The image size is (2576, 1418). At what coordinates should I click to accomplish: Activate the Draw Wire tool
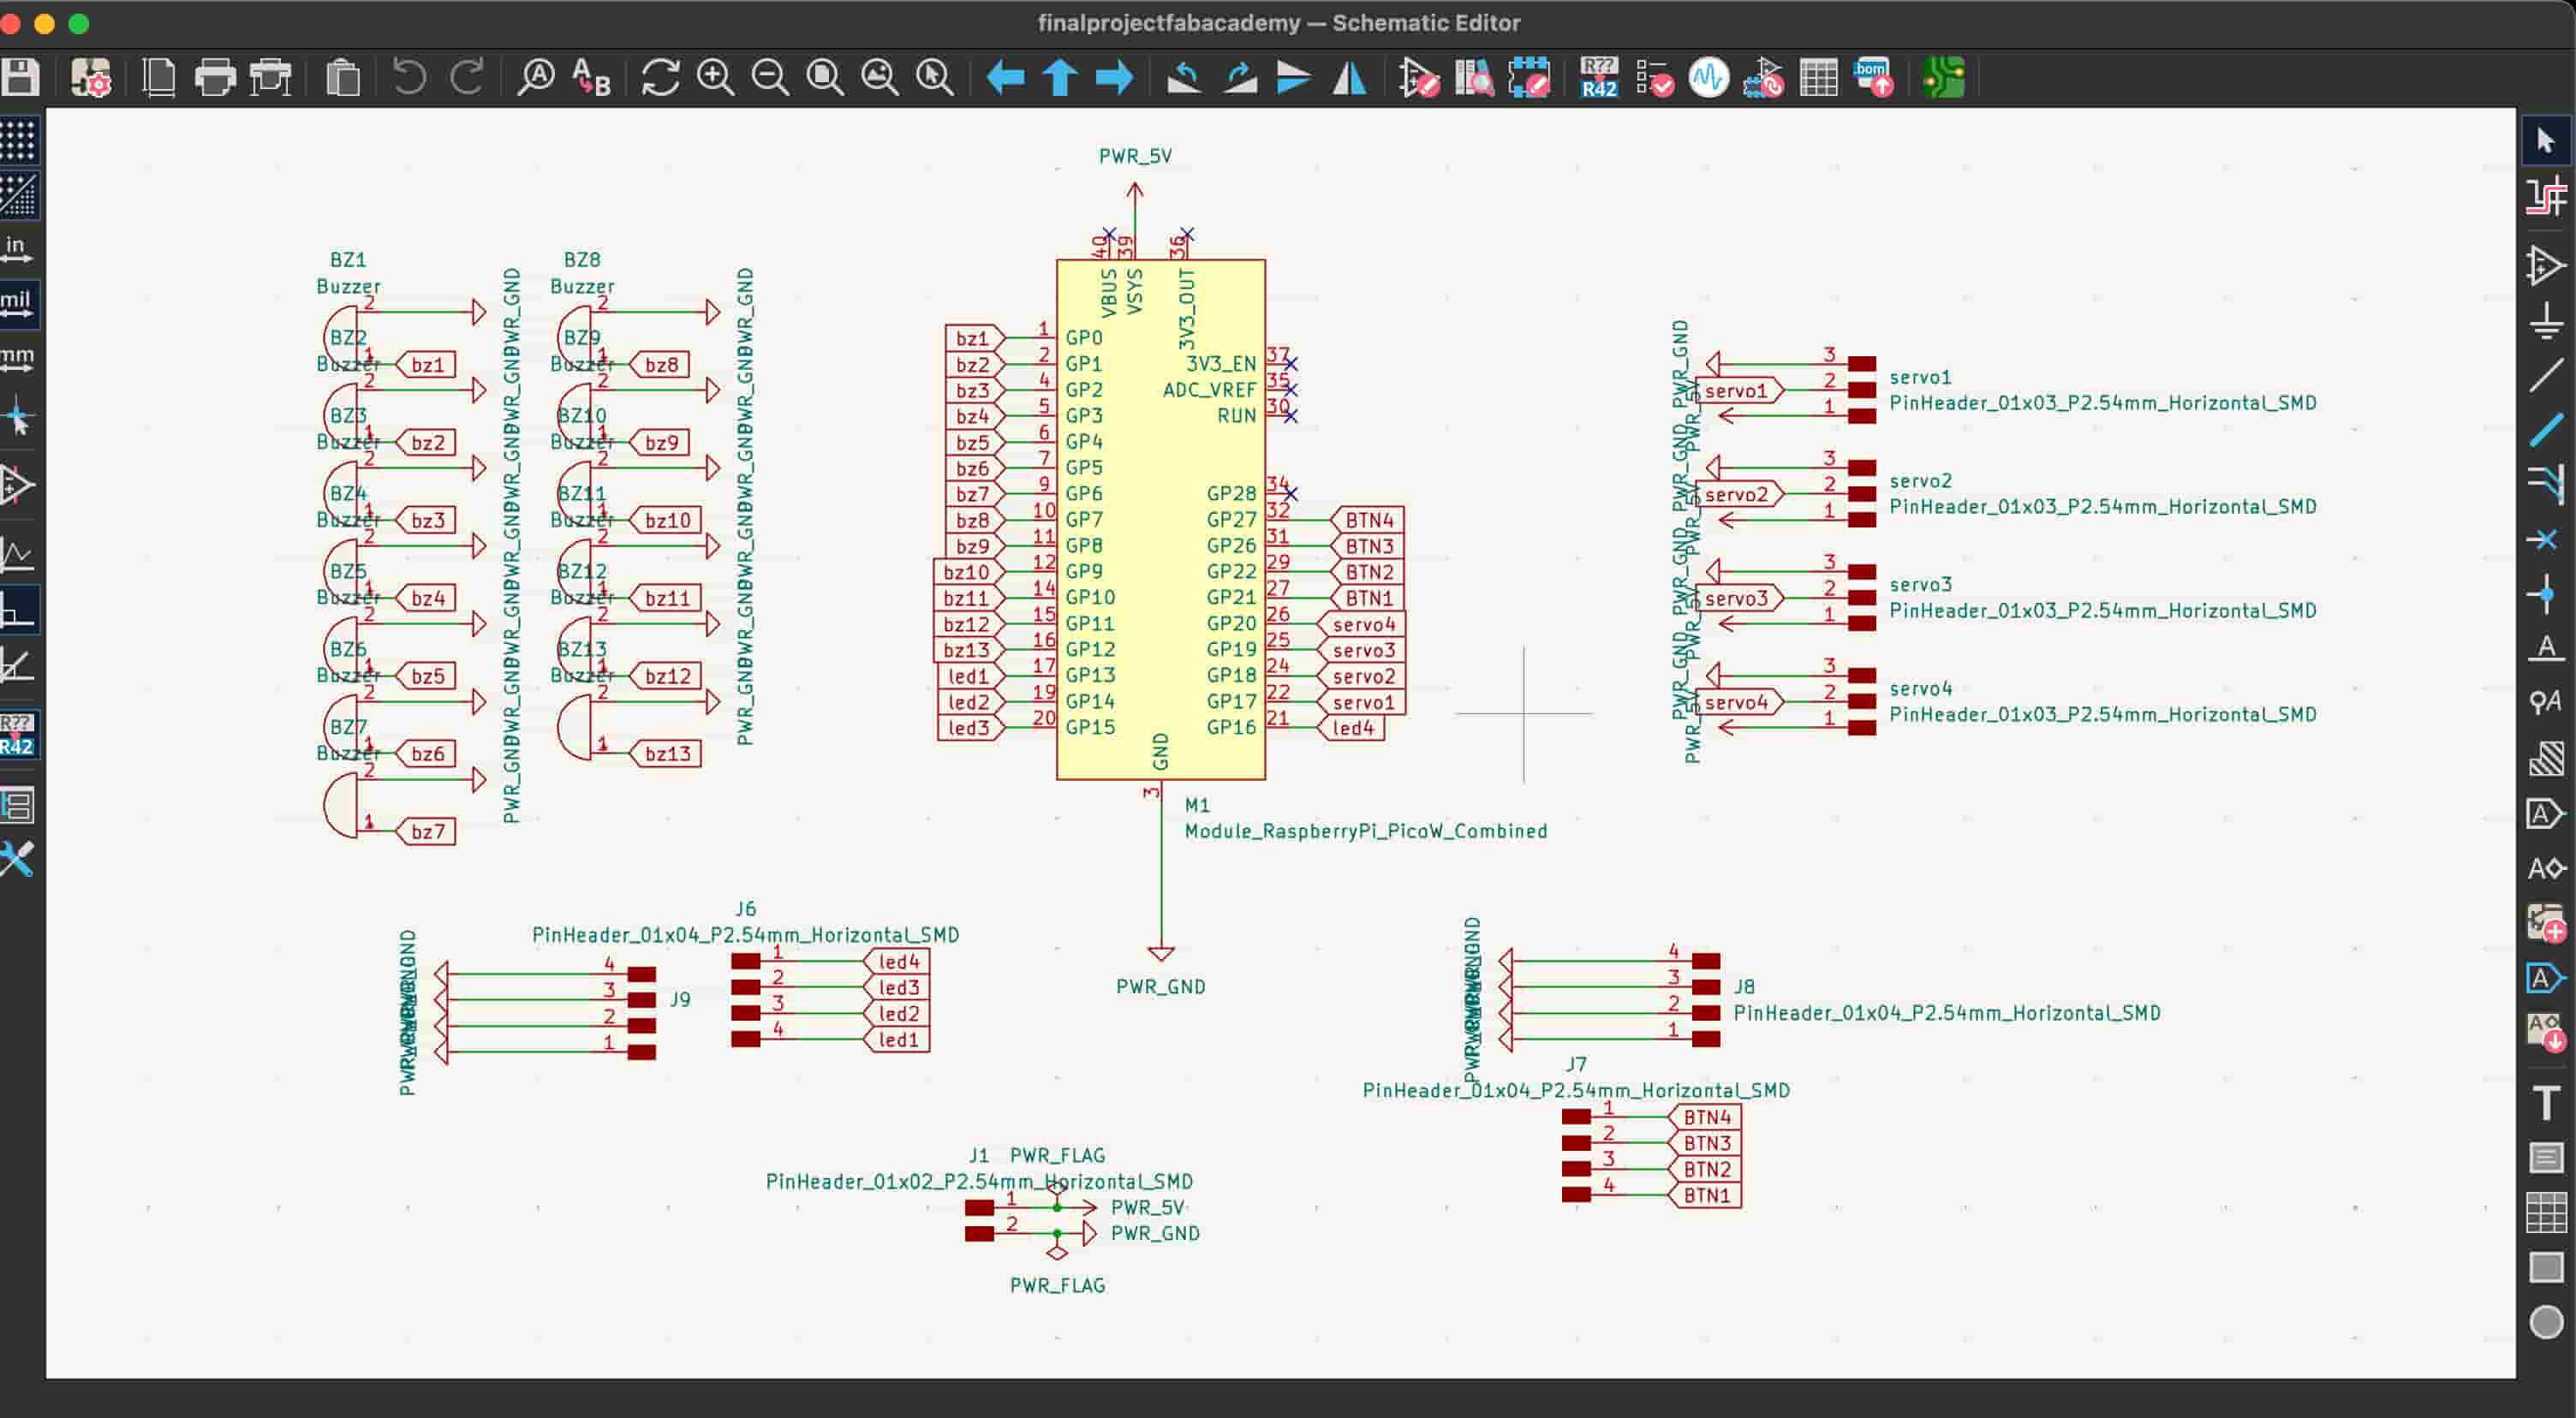tap(2546, 375)
